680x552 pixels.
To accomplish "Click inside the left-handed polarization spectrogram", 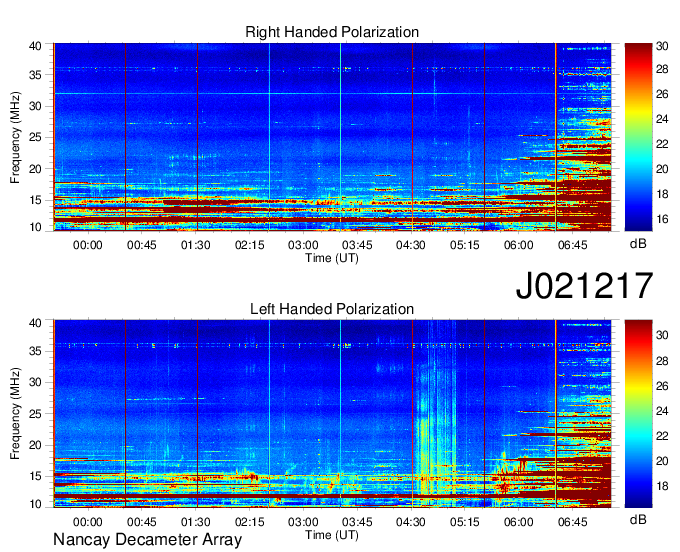I will coord(332,414).
